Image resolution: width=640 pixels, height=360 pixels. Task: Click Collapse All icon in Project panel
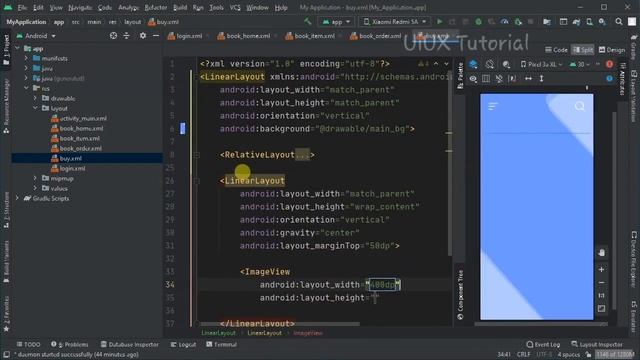click(x=127, y=36)
